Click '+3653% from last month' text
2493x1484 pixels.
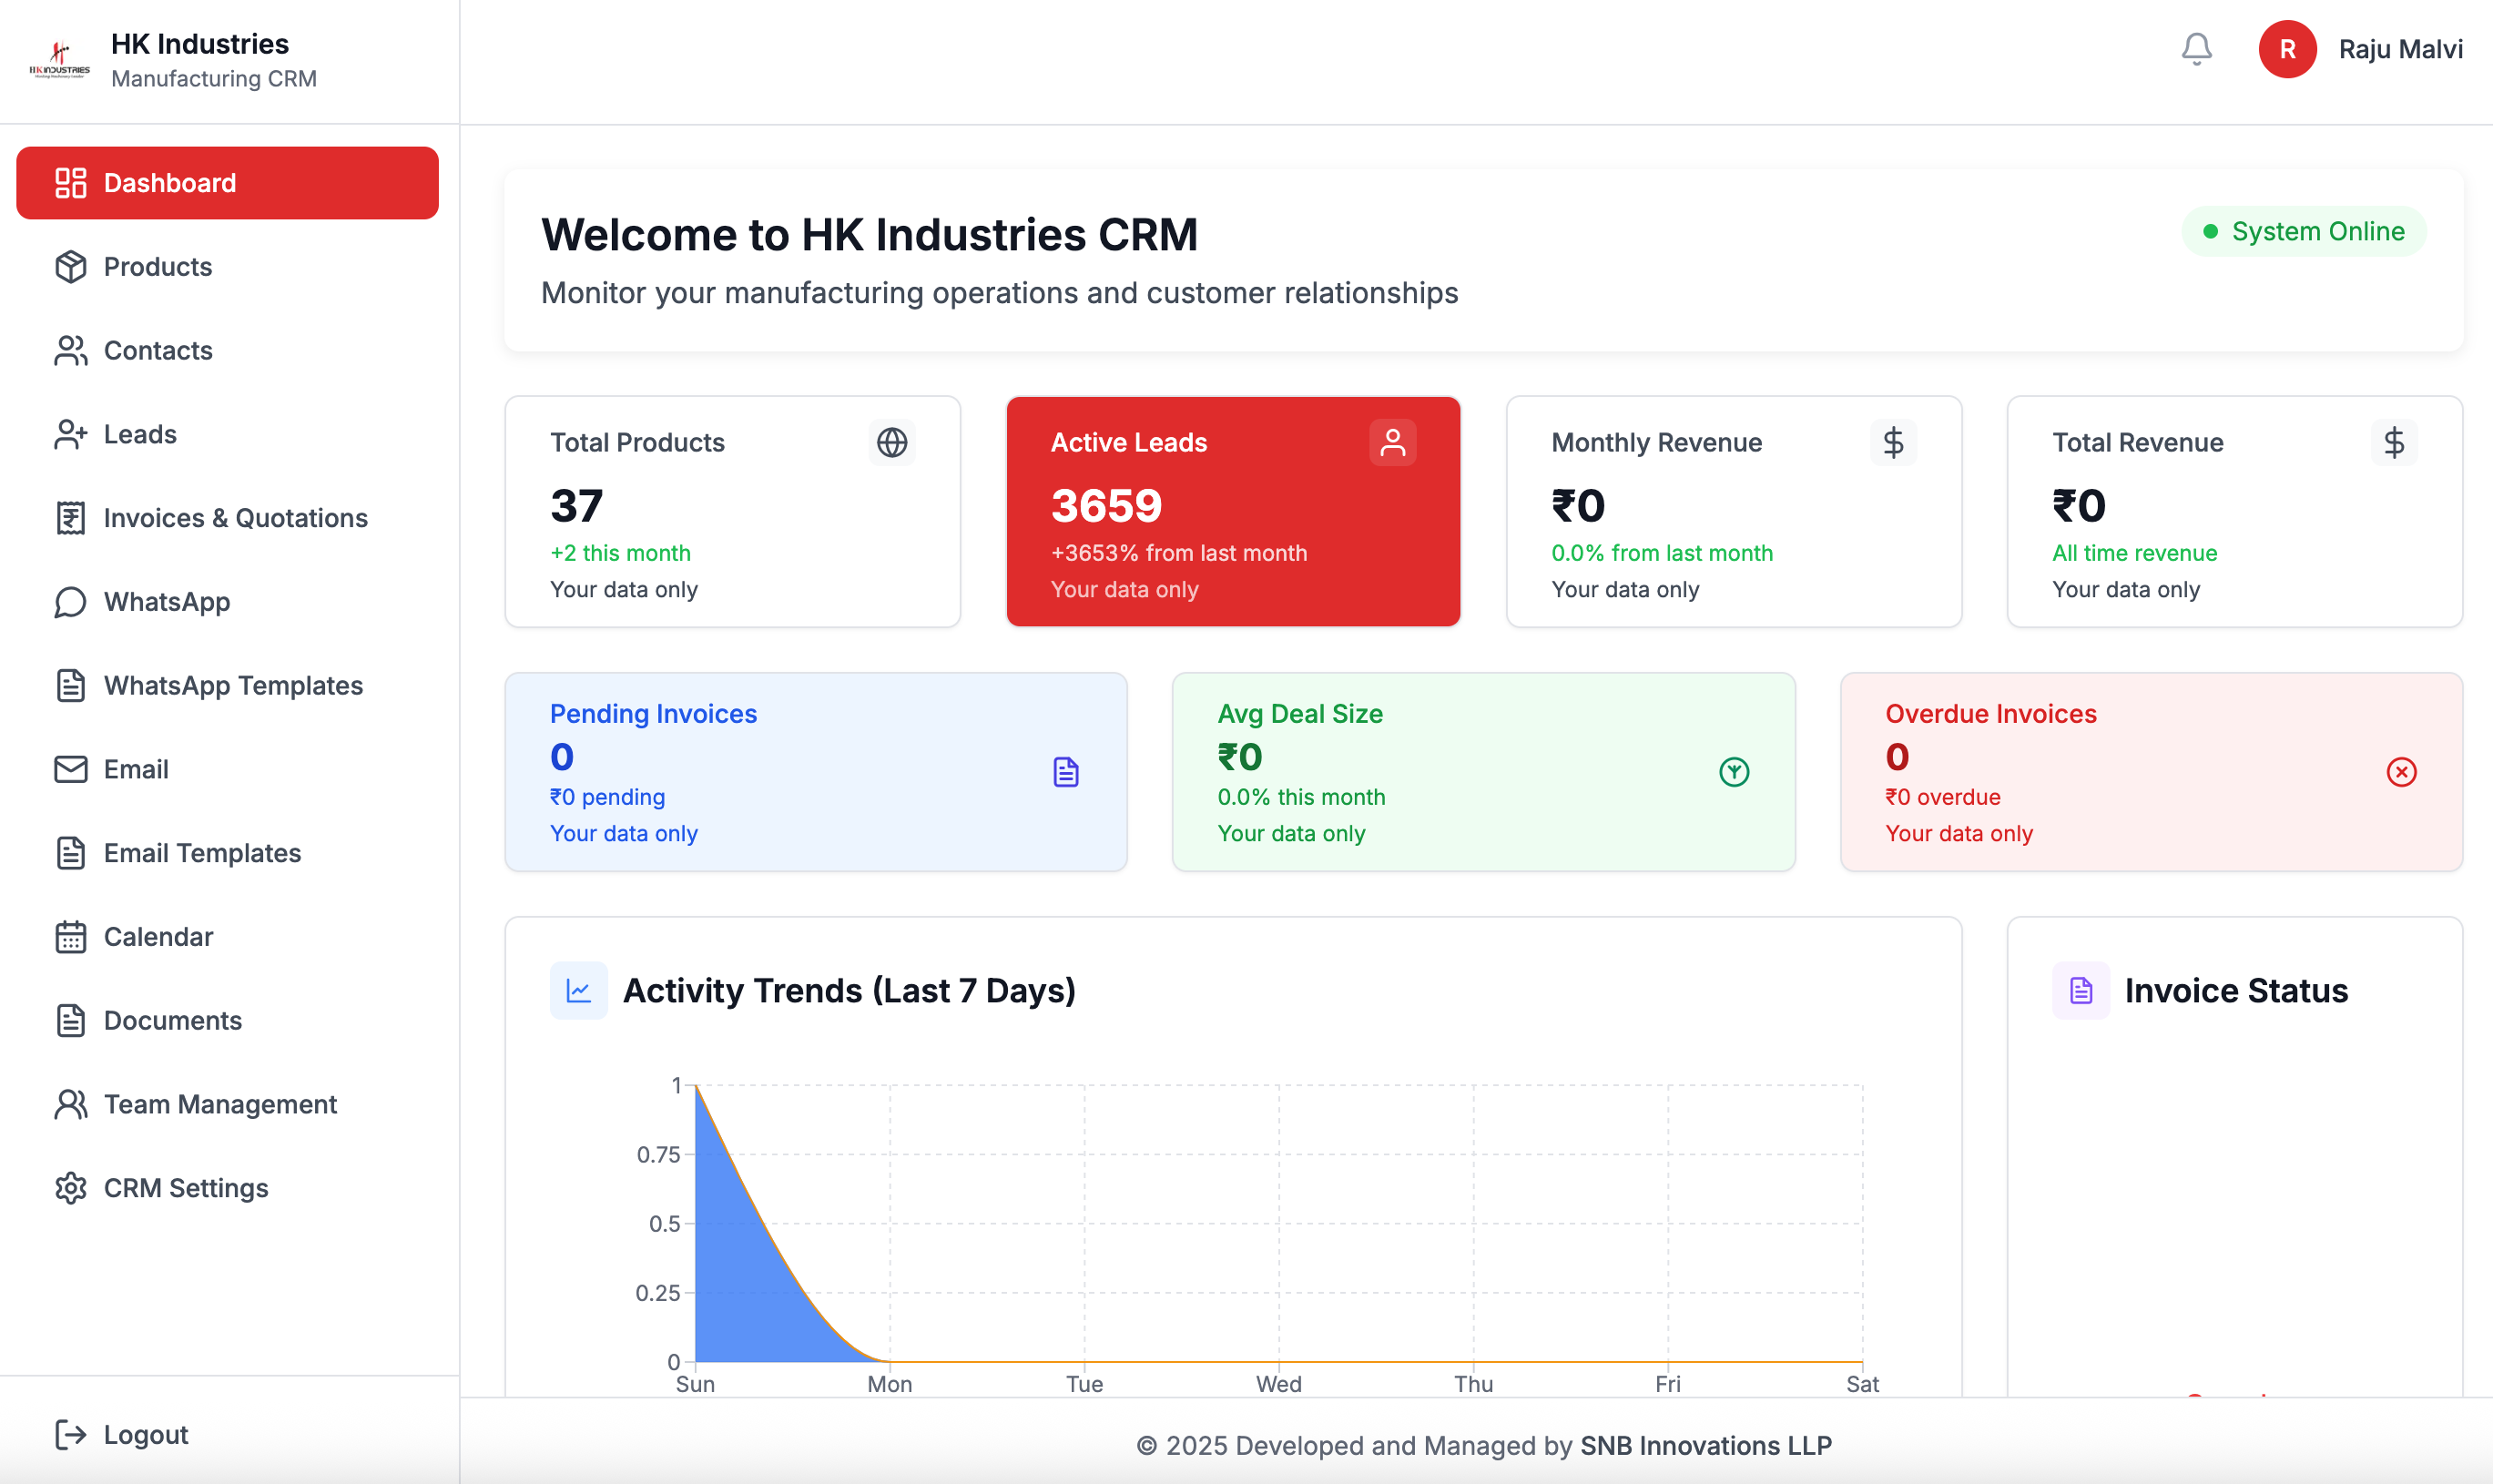[x=1178, y=553]
